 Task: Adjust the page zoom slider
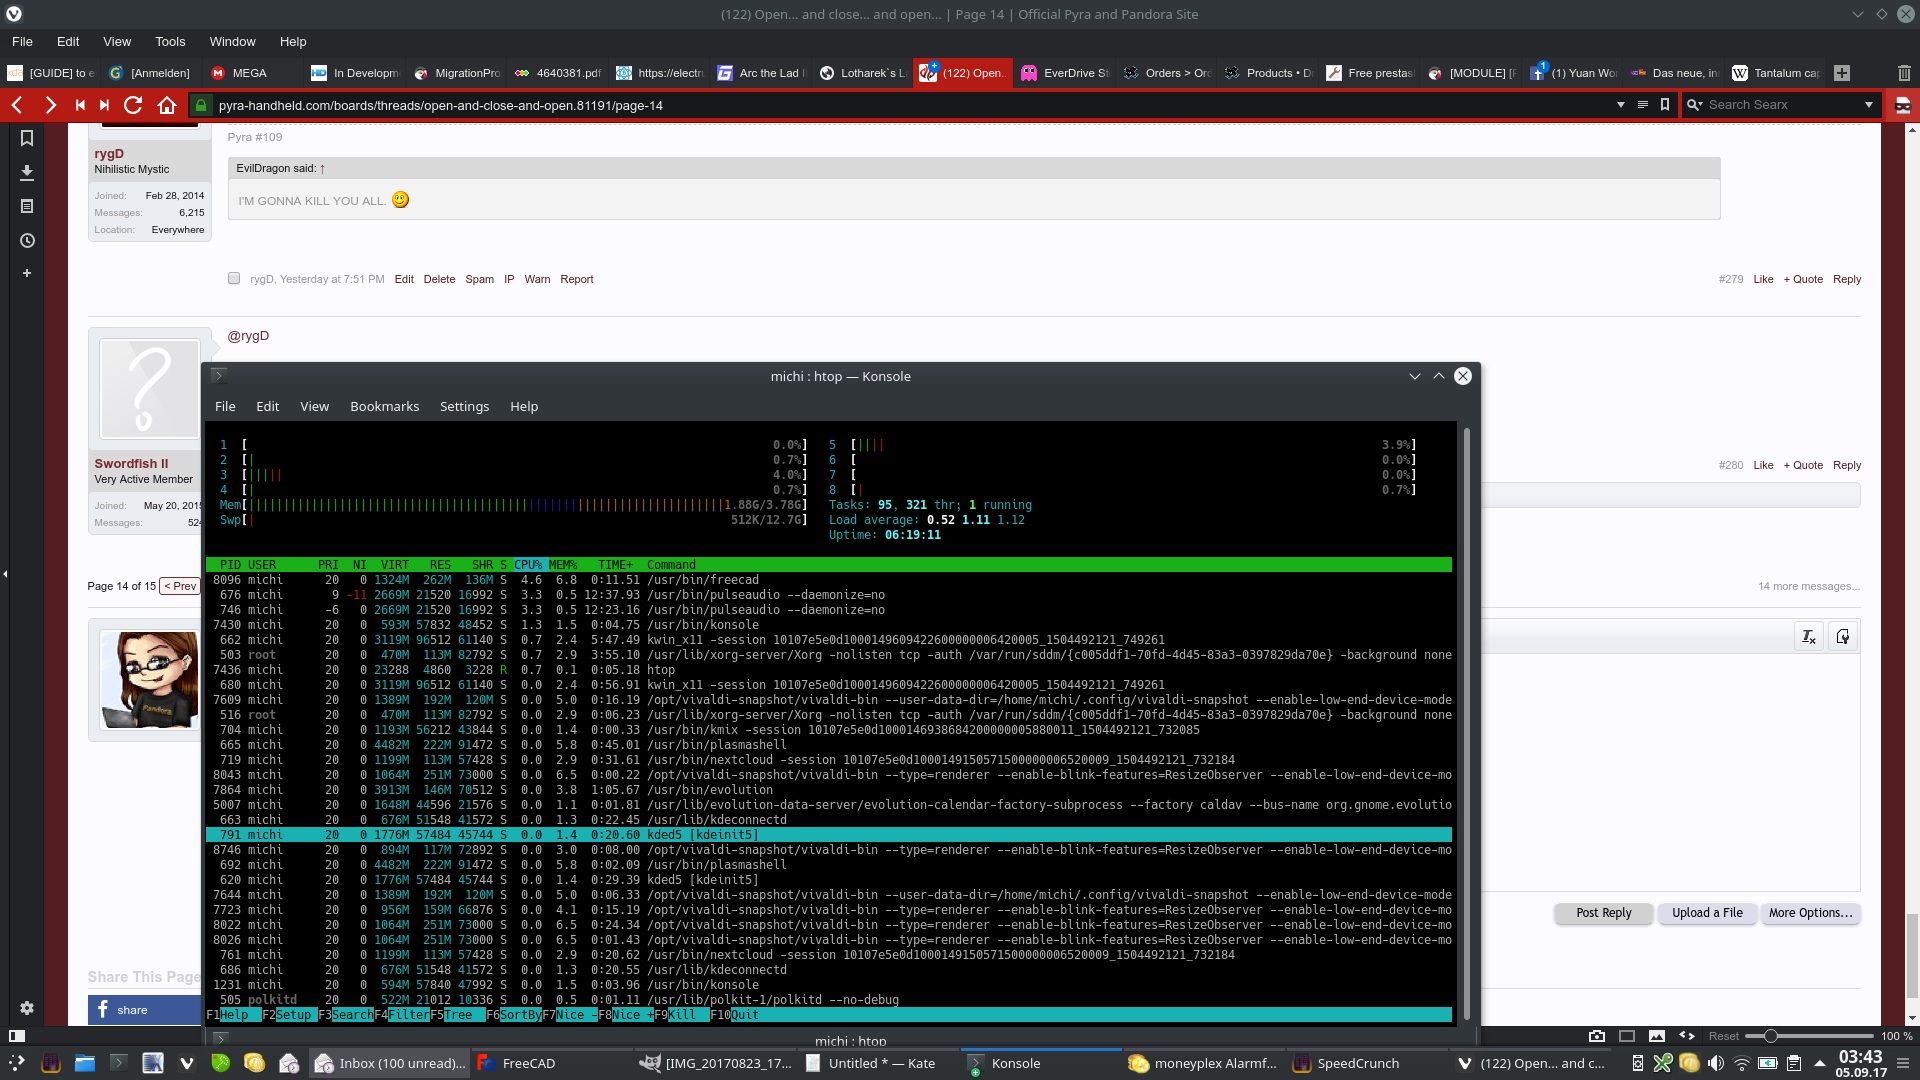tap(1770, 1036)
